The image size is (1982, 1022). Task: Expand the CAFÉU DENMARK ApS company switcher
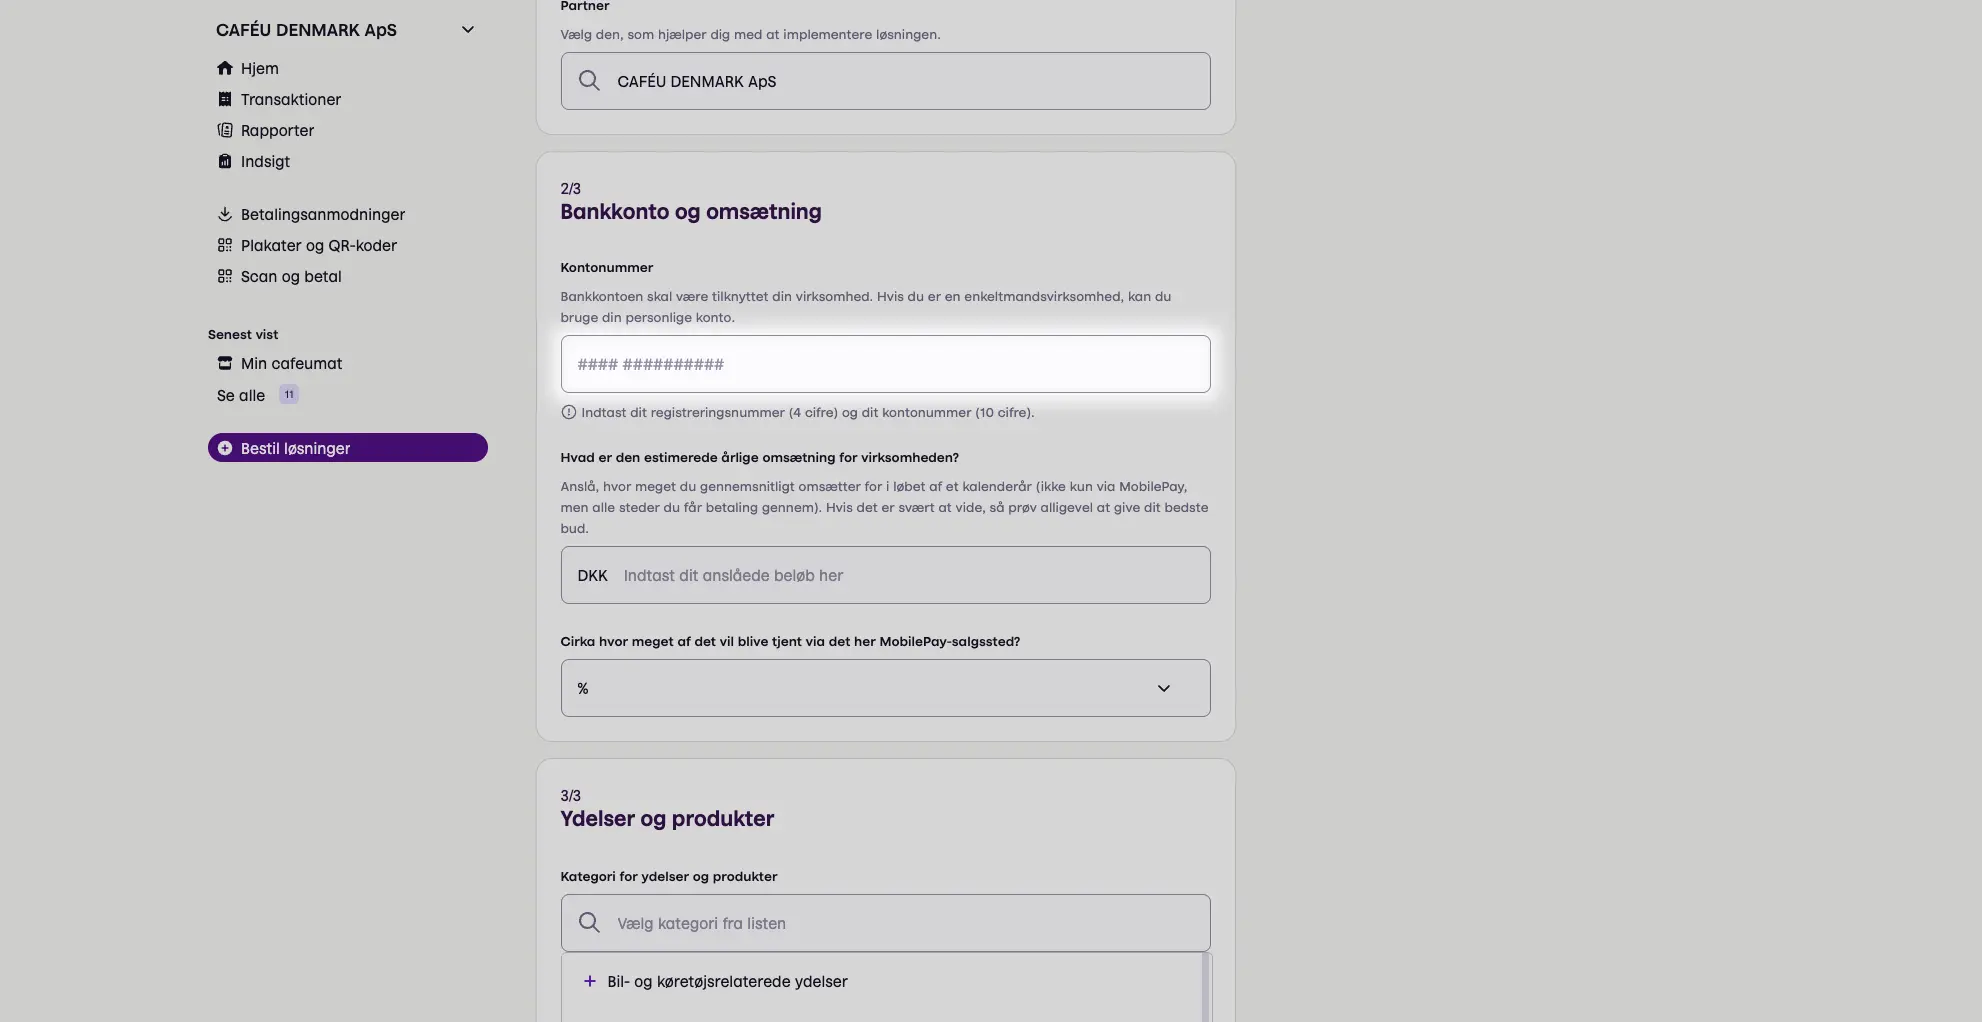(467, 30)
